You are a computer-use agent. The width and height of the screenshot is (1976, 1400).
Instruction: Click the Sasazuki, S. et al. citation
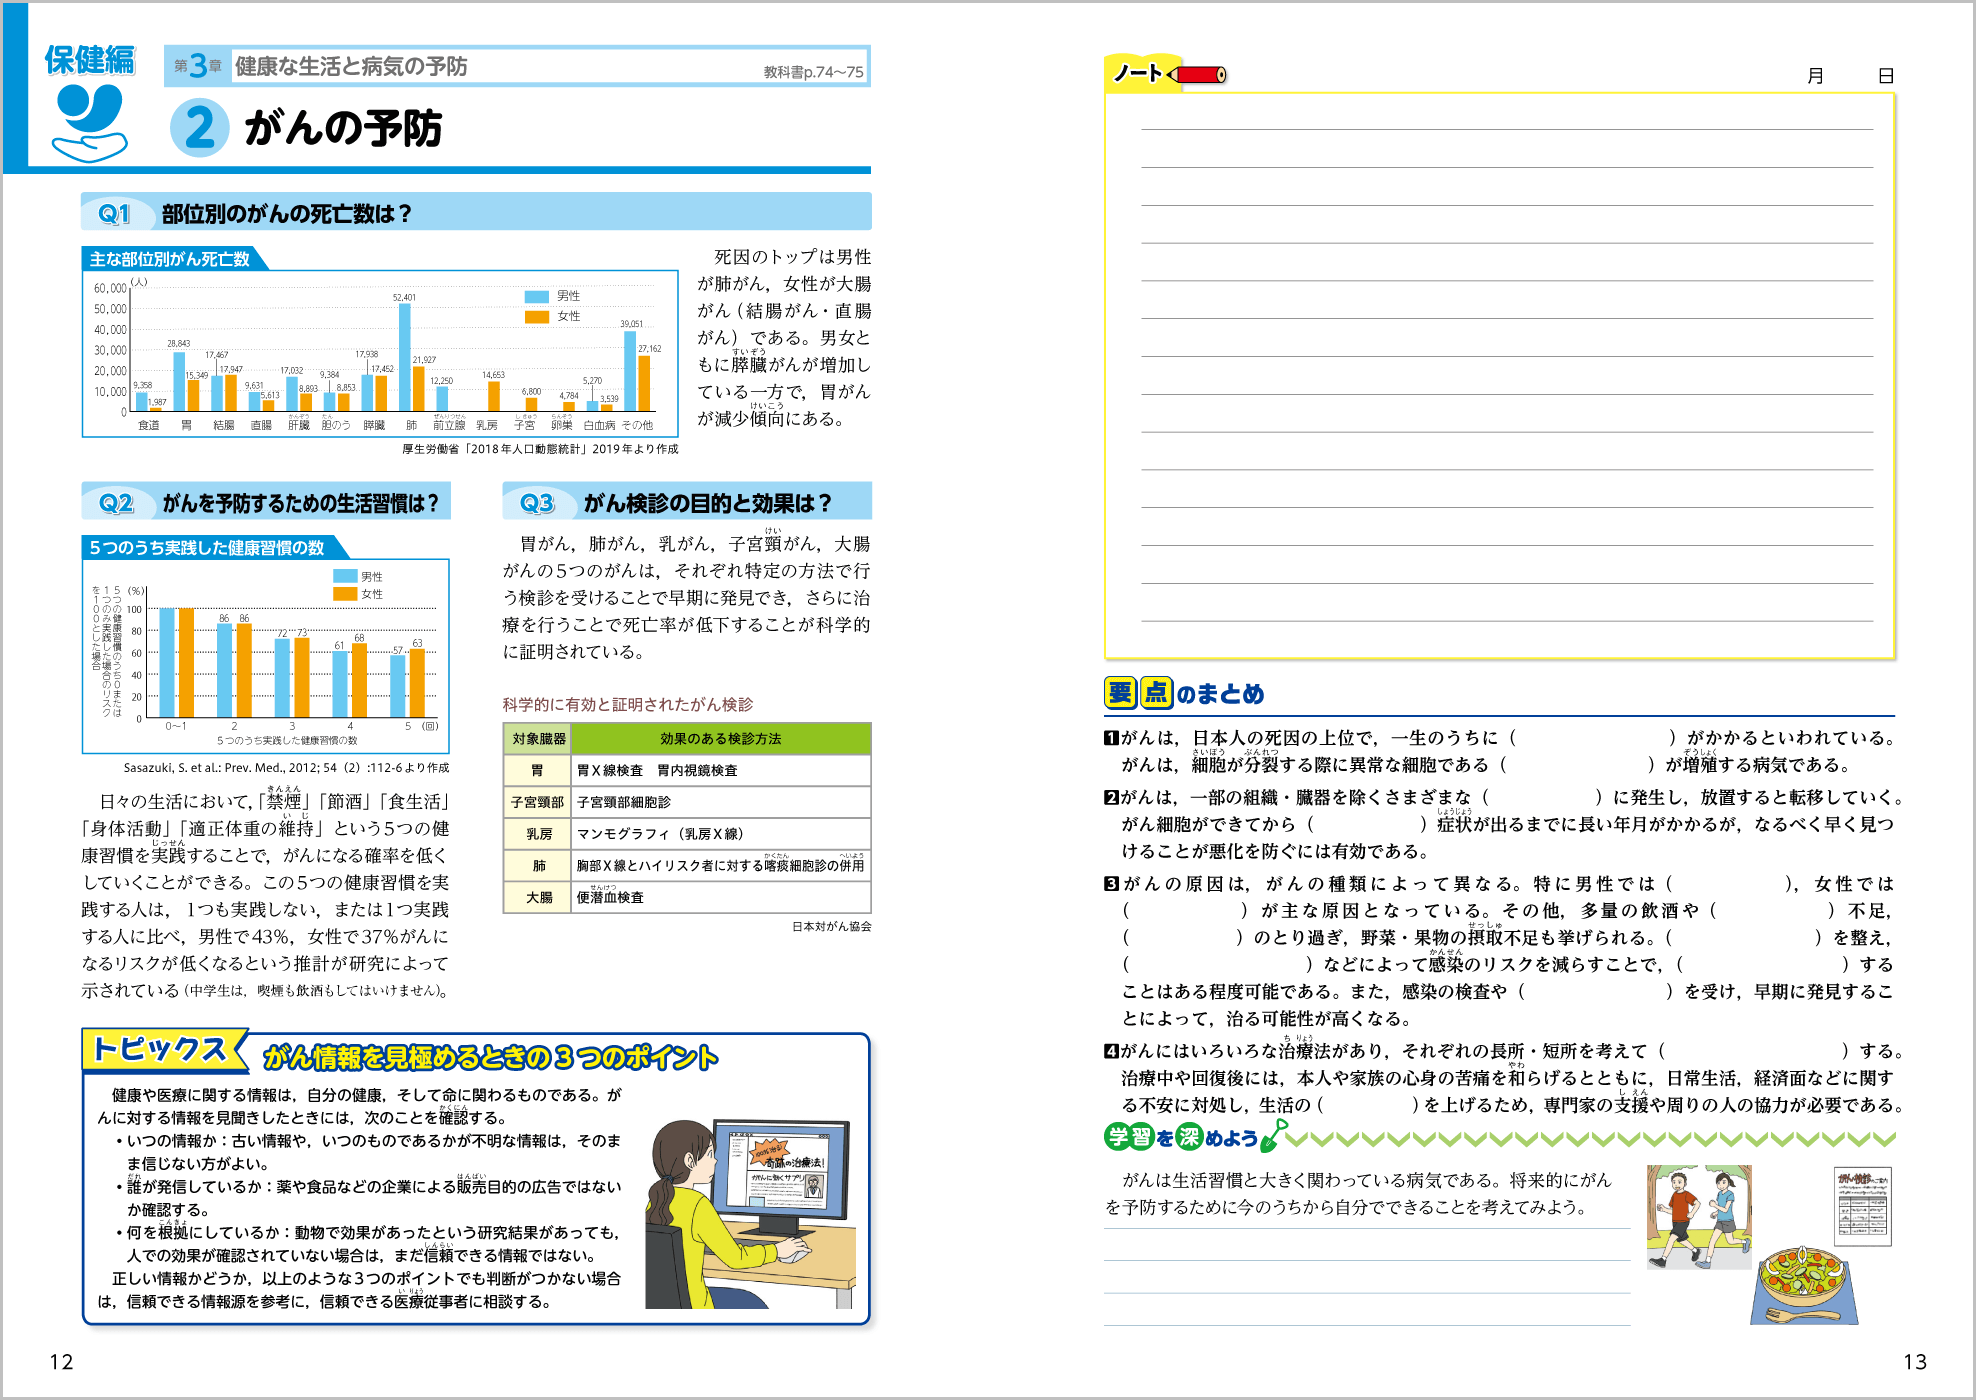click(286, 768)
